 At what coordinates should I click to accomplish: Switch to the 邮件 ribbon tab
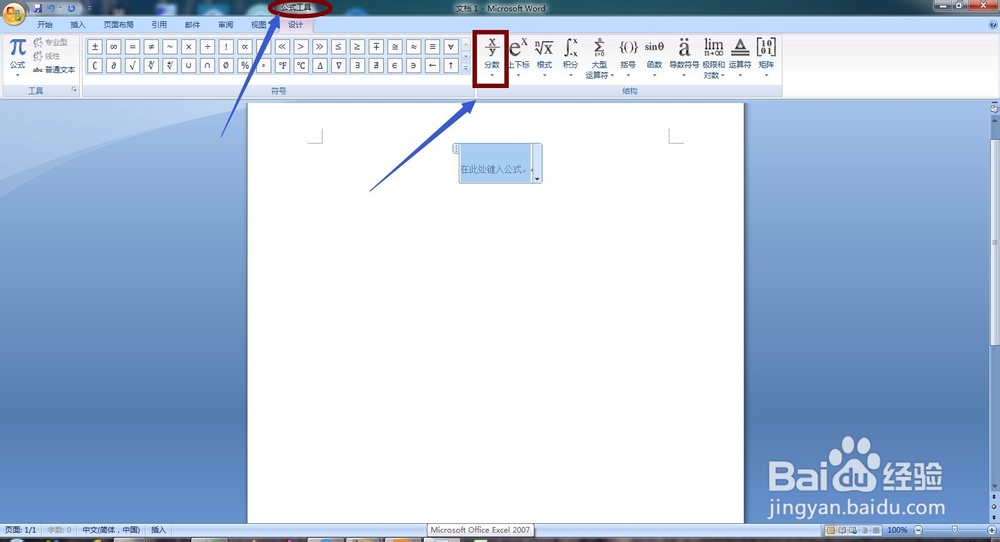coord(193,25)
